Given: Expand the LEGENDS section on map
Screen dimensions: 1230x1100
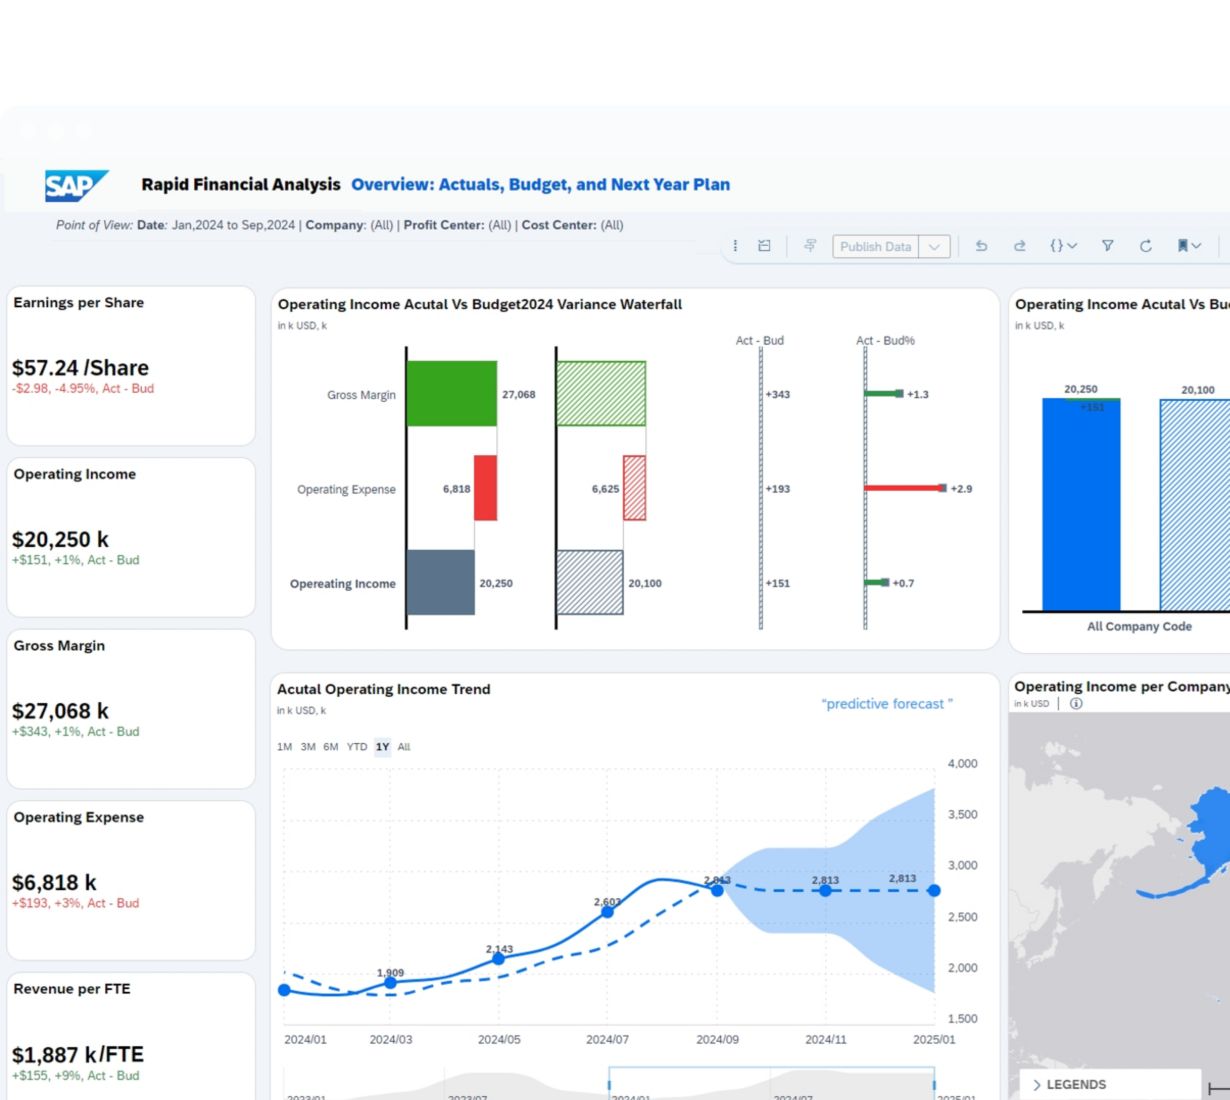Looking at the screenshot, I should (1069, 1085).
